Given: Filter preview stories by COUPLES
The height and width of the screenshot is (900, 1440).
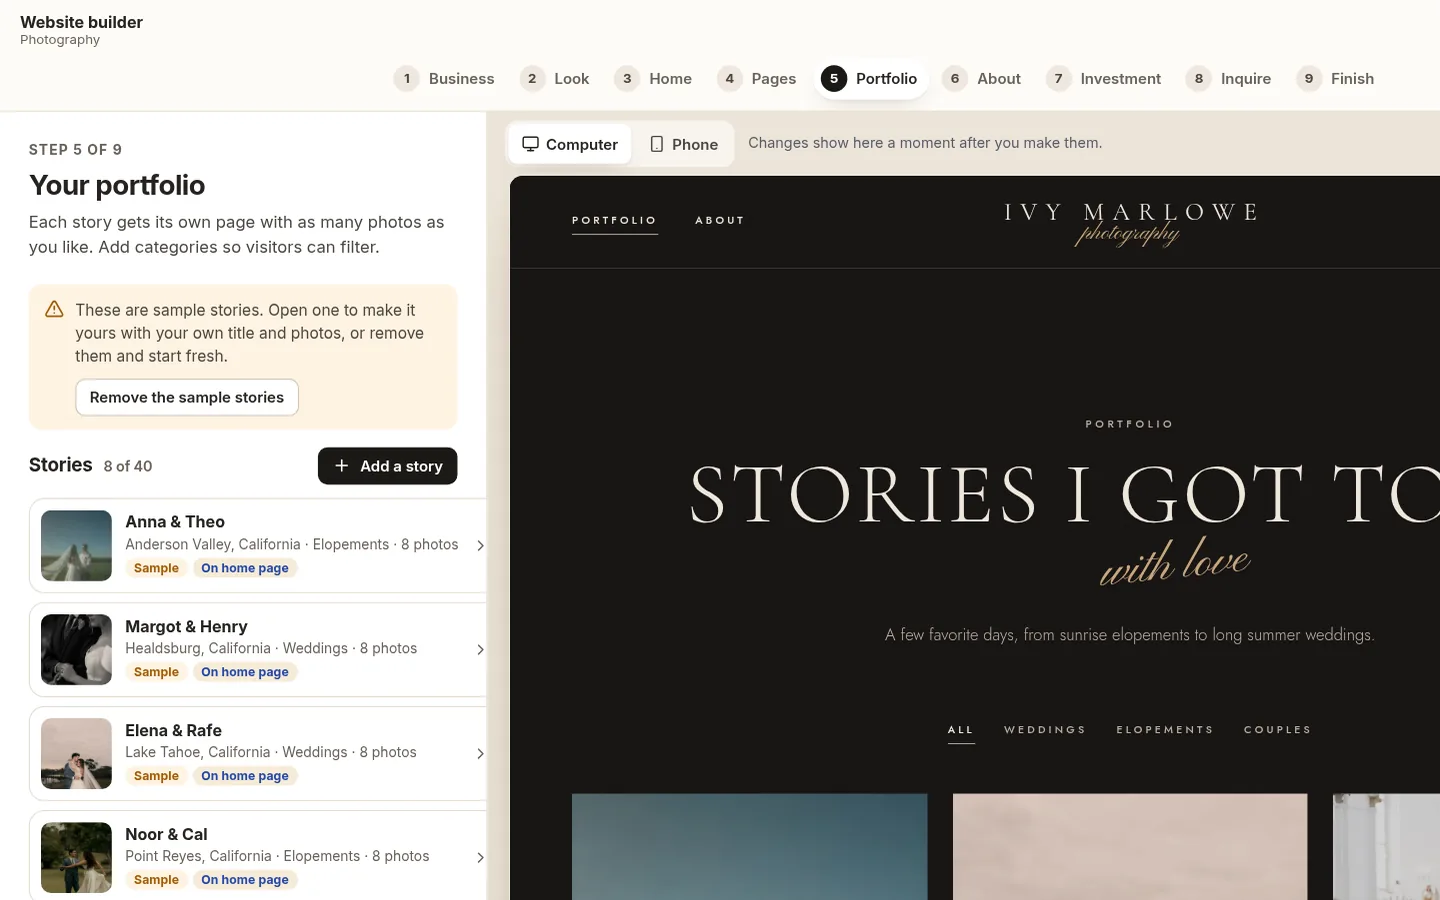Looking at the screenshot, I should [x=1278, y=730].
